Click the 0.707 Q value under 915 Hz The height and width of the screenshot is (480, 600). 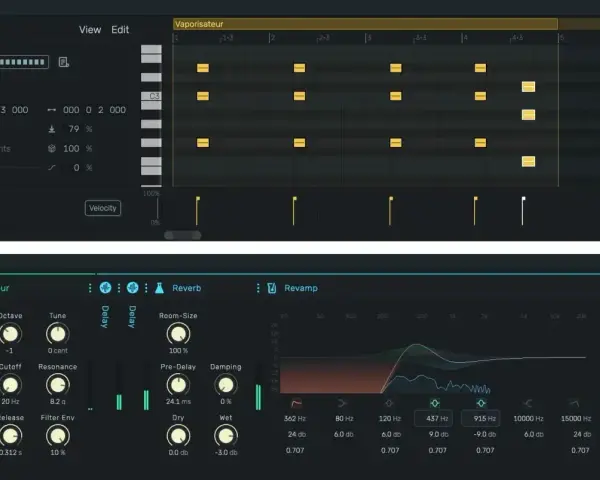click(x=485, y=451)
